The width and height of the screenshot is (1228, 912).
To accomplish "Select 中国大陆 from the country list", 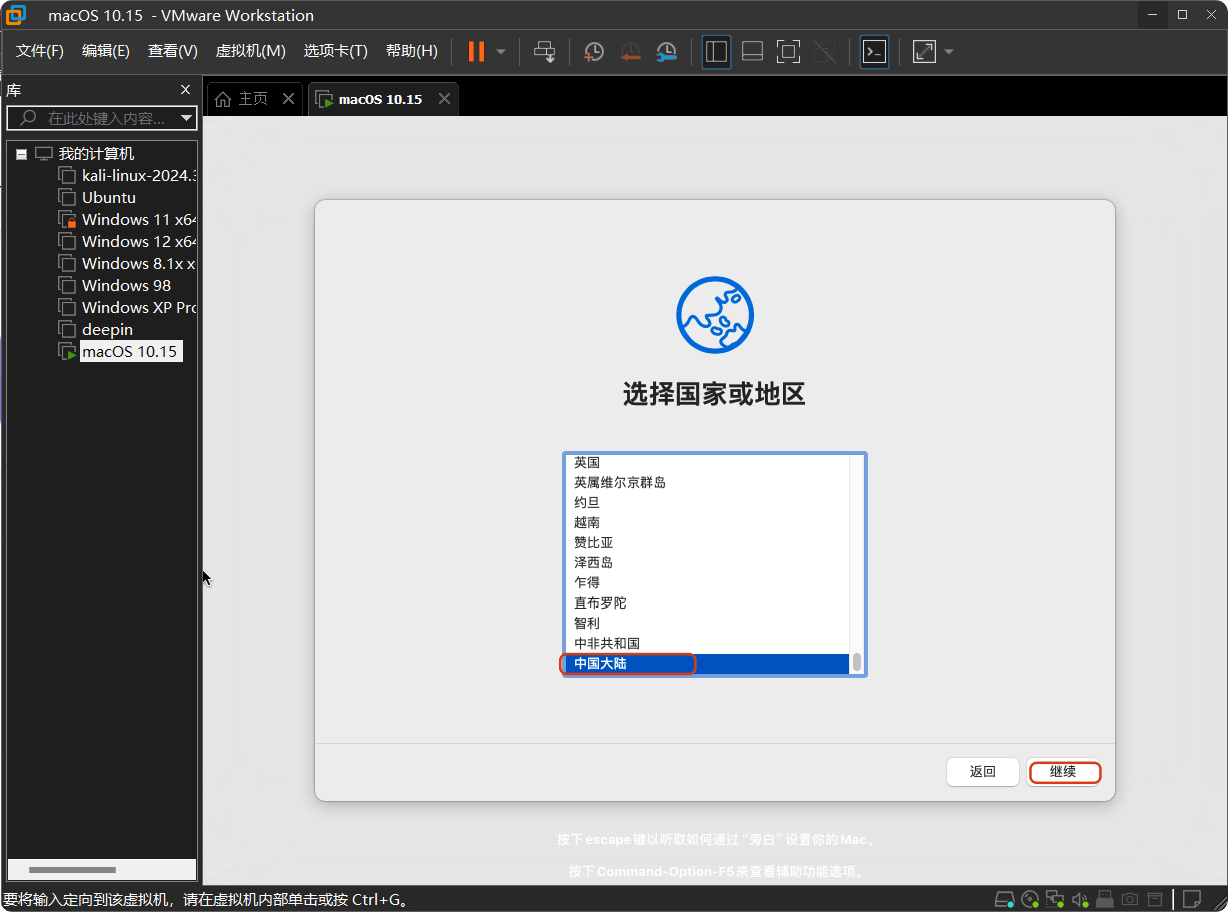I will click(628, 663).
